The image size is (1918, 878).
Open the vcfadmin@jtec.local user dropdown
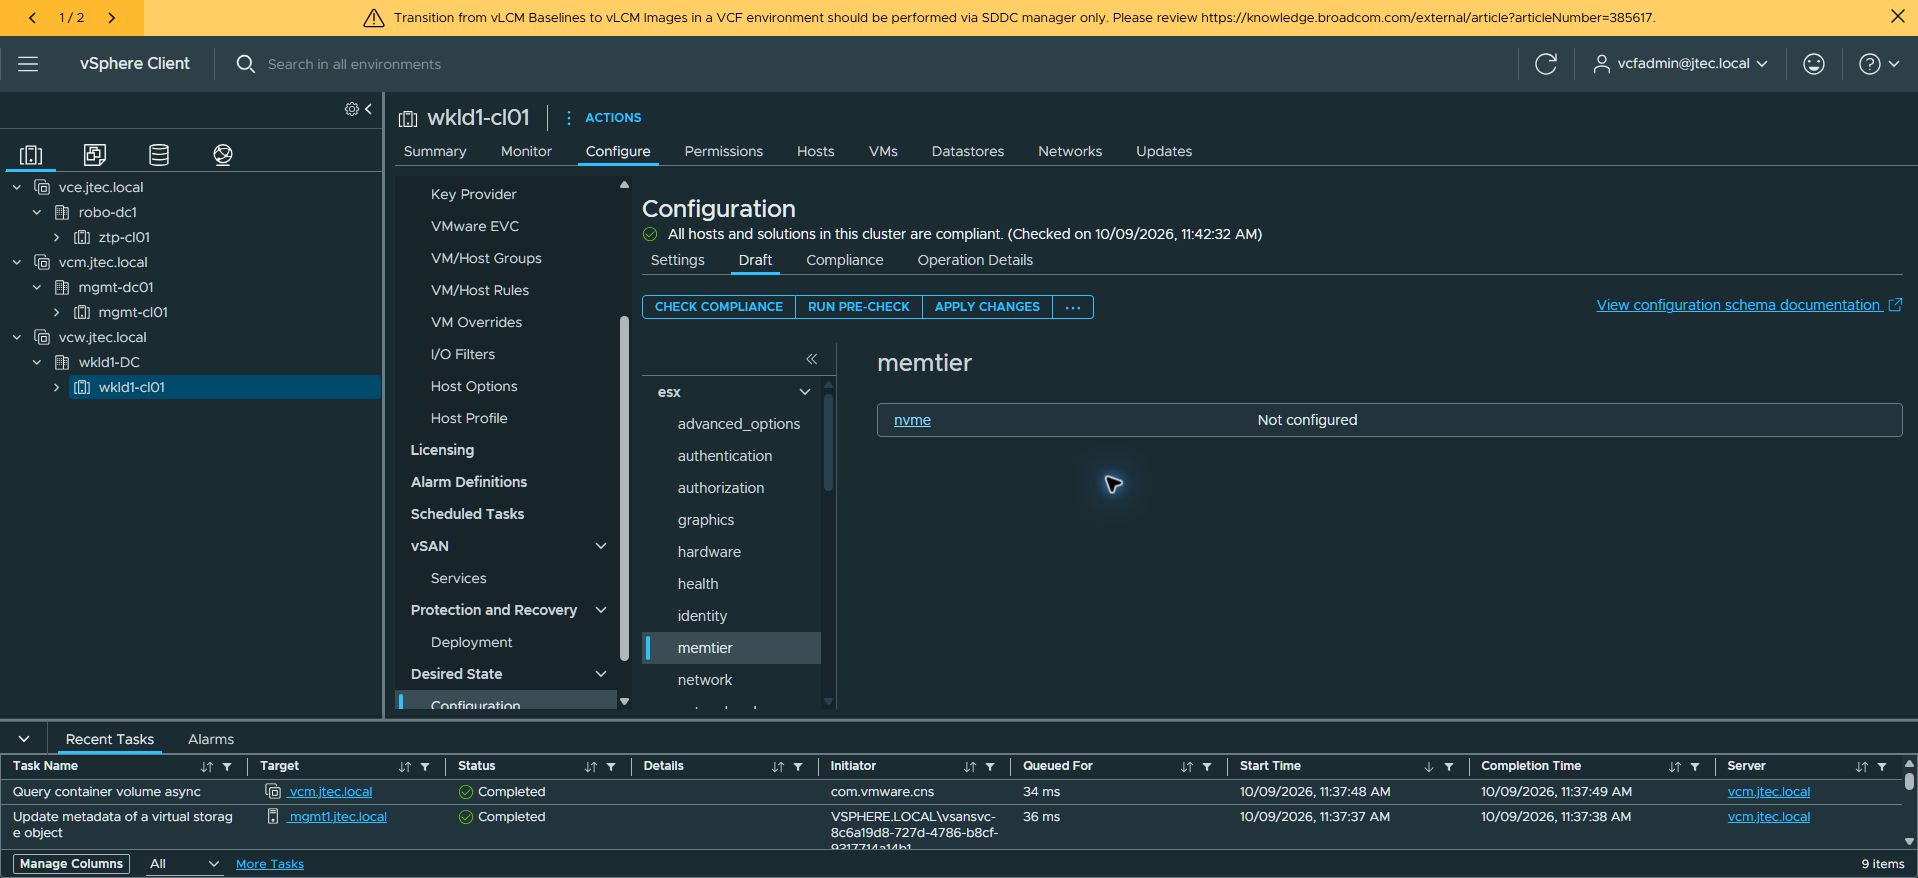pyautogui.click(x=1681, y=64)
